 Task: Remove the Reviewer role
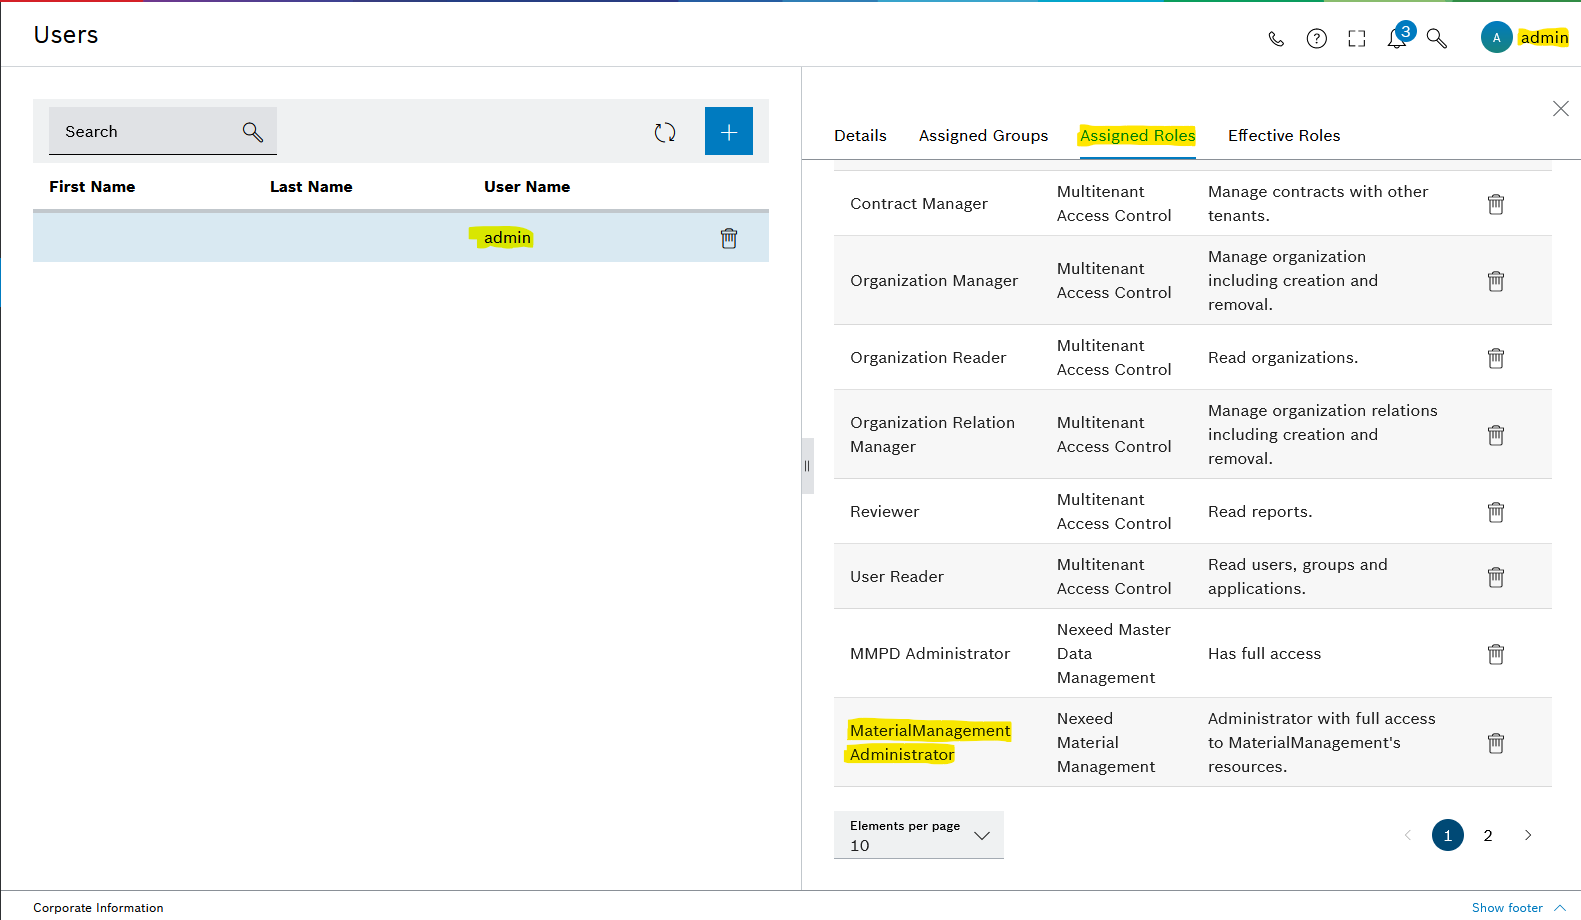[x=1496, y=512]
